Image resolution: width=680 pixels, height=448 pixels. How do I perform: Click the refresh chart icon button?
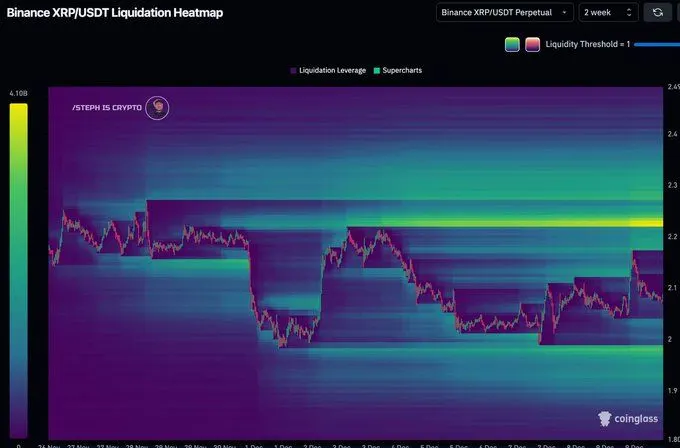[657, 12]
